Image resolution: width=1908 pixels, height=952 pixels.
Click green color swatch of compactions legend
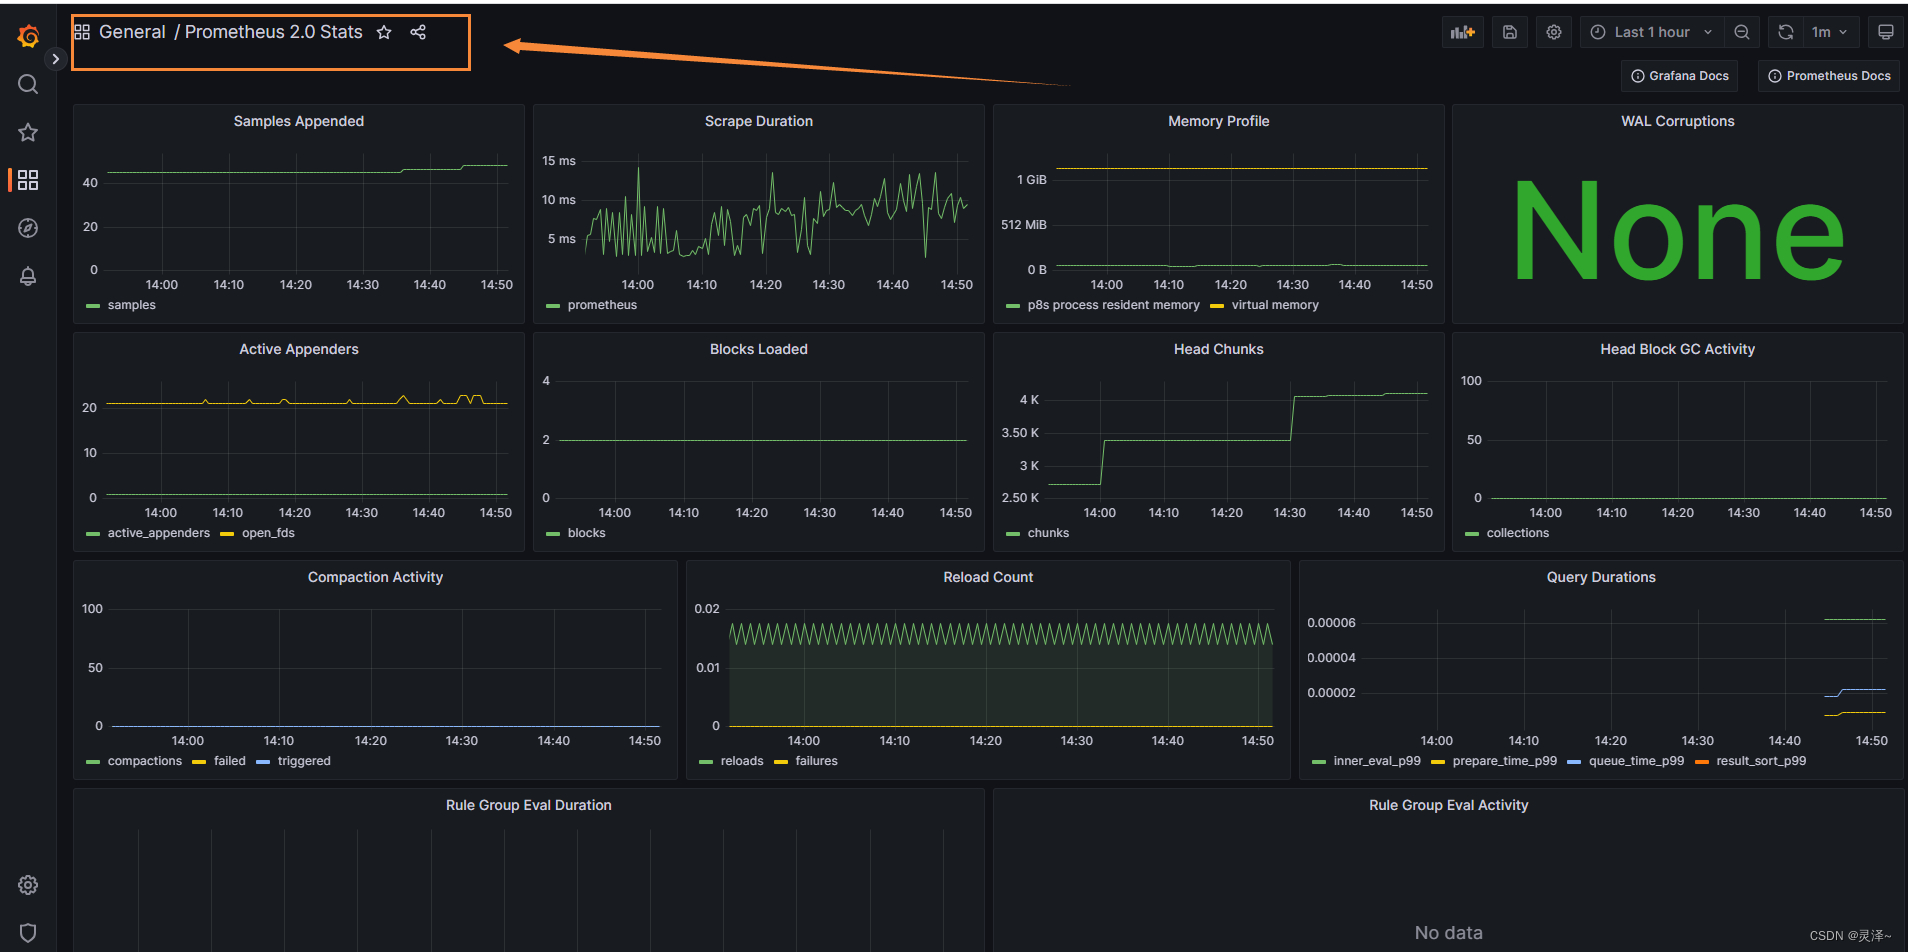pyautogui.click(x=93, y=762)
